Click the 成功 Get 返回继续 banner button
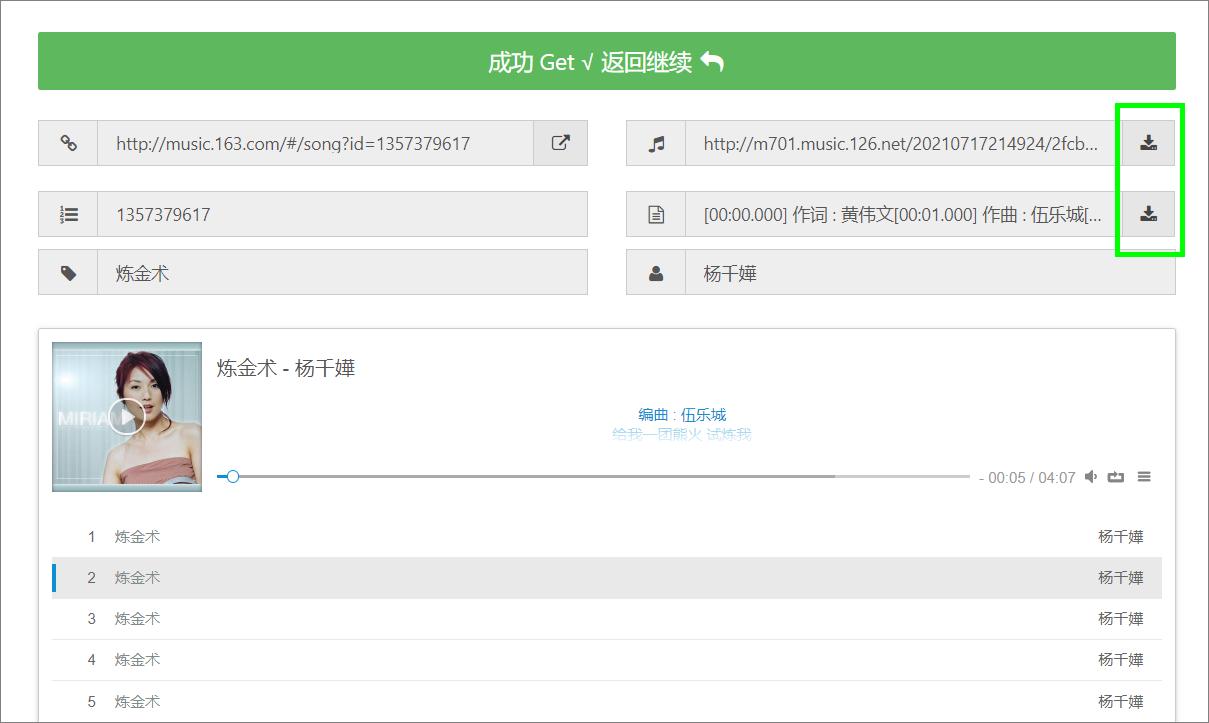 click(x=604, y=61)
